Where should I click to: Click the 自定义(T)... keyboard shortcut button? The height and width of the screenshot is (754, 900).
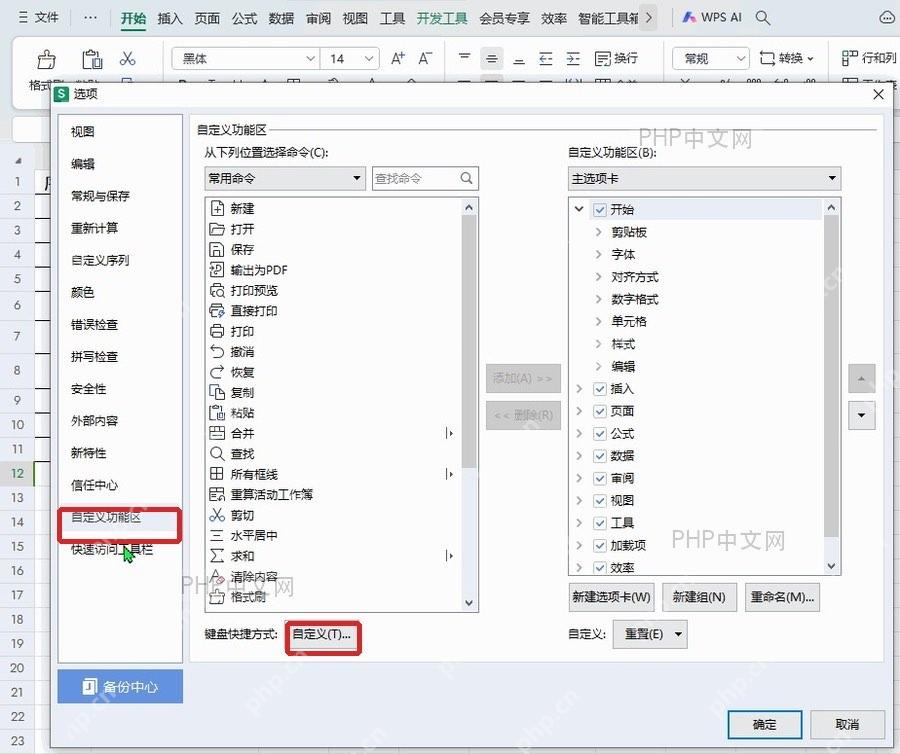click(x=323, y=635)
